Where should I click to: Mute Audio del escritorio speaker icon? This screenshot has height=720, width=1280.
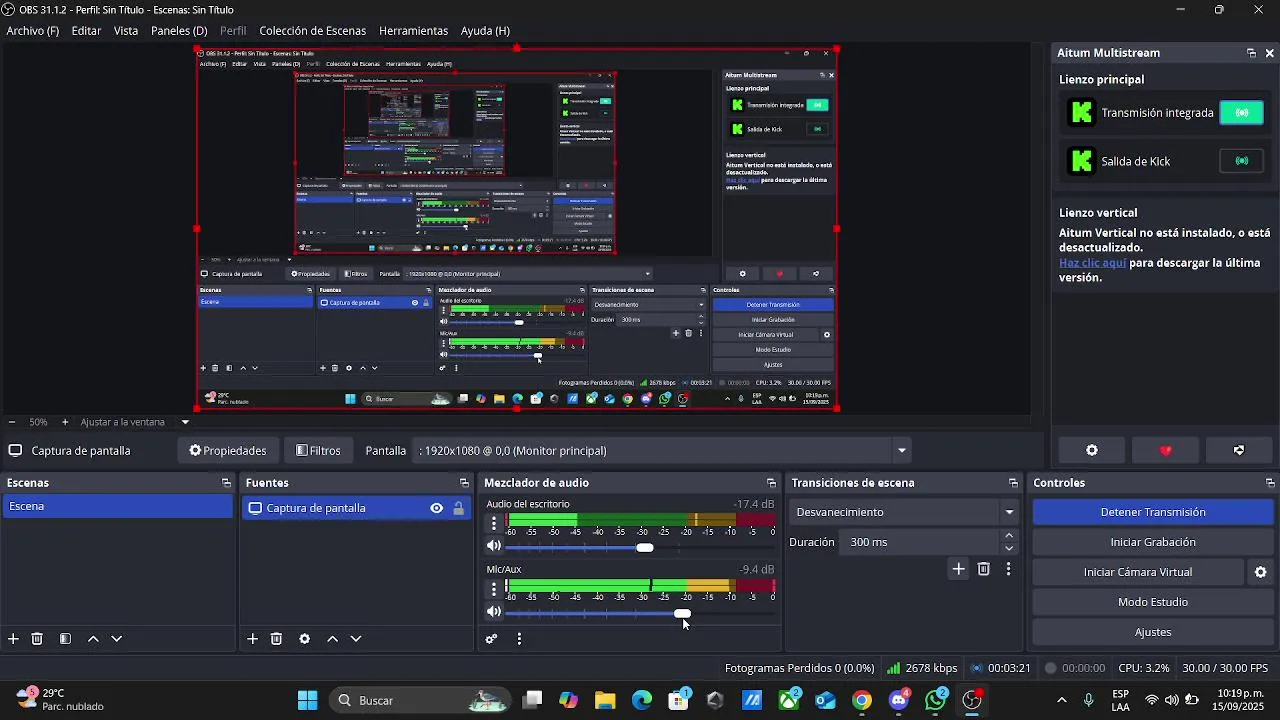coord(494,546)
